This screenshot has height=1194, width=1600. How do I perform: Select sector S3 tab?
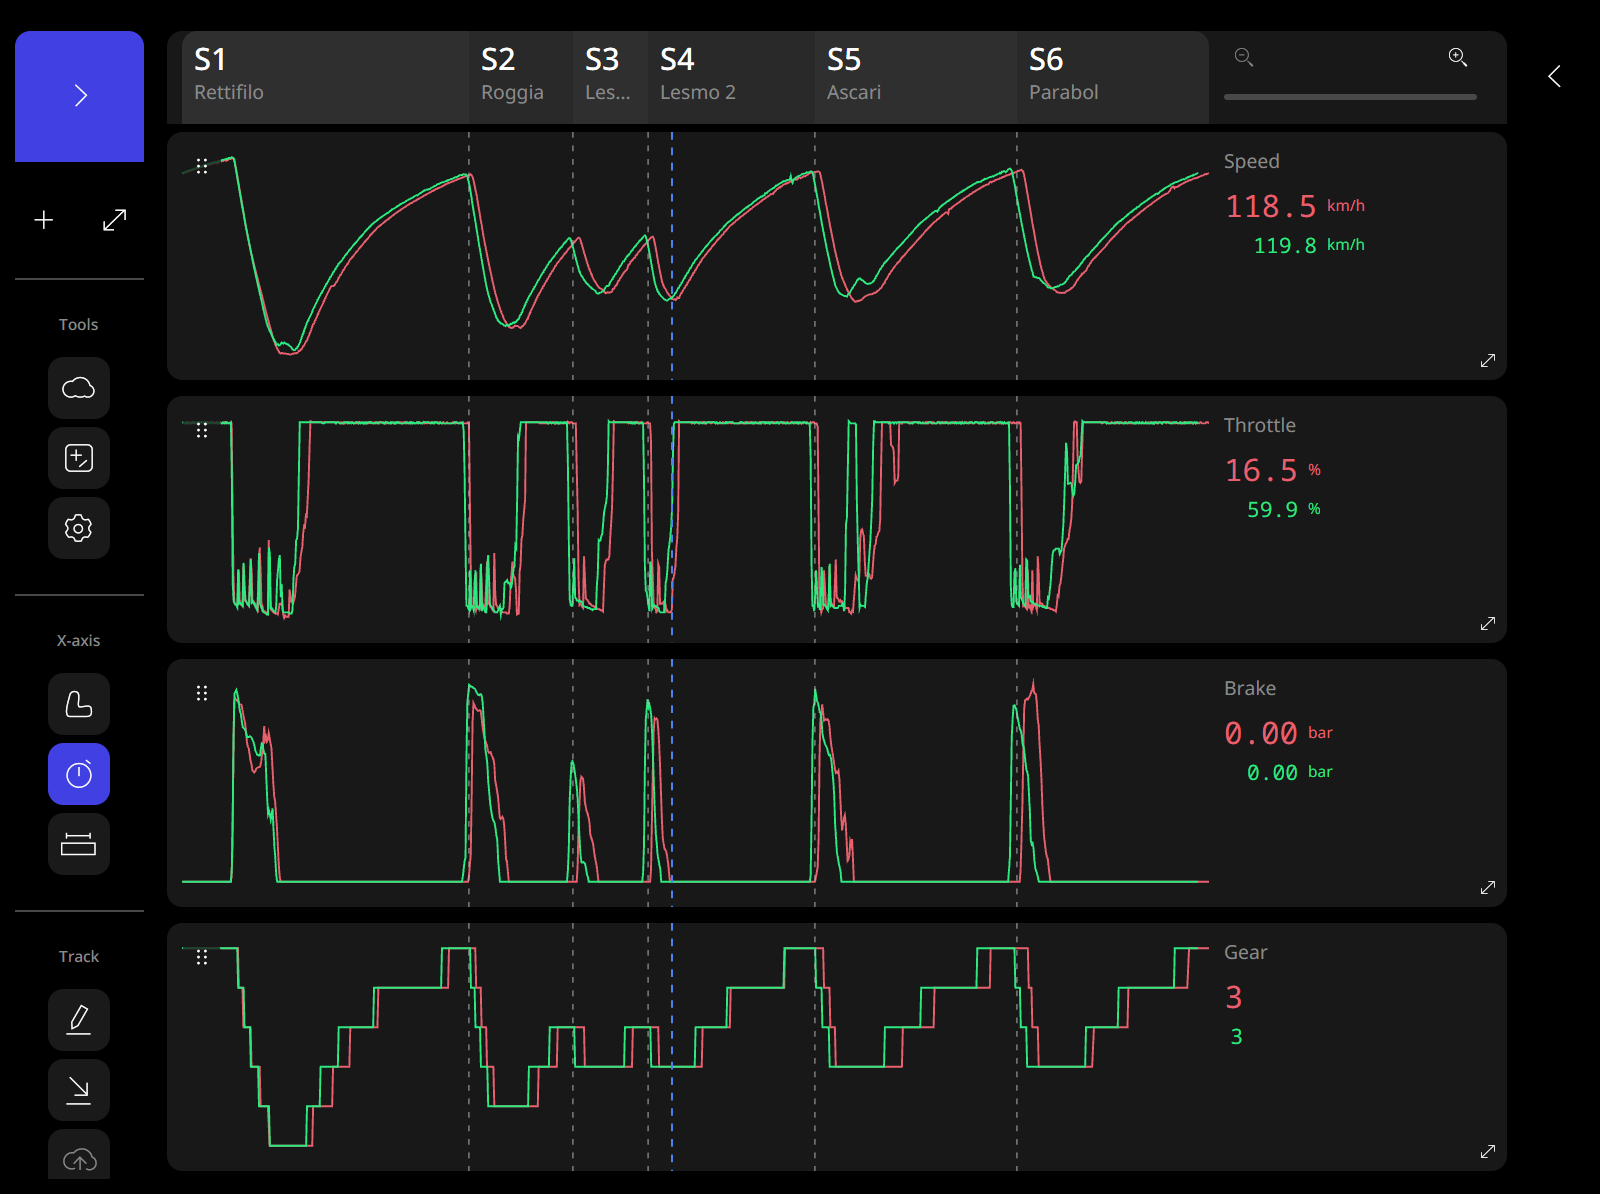click(x=610, y=77)
